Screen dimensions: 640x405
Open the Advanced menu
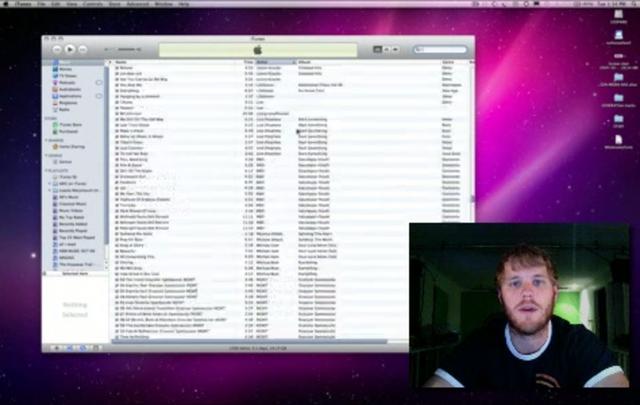[138, 4]
